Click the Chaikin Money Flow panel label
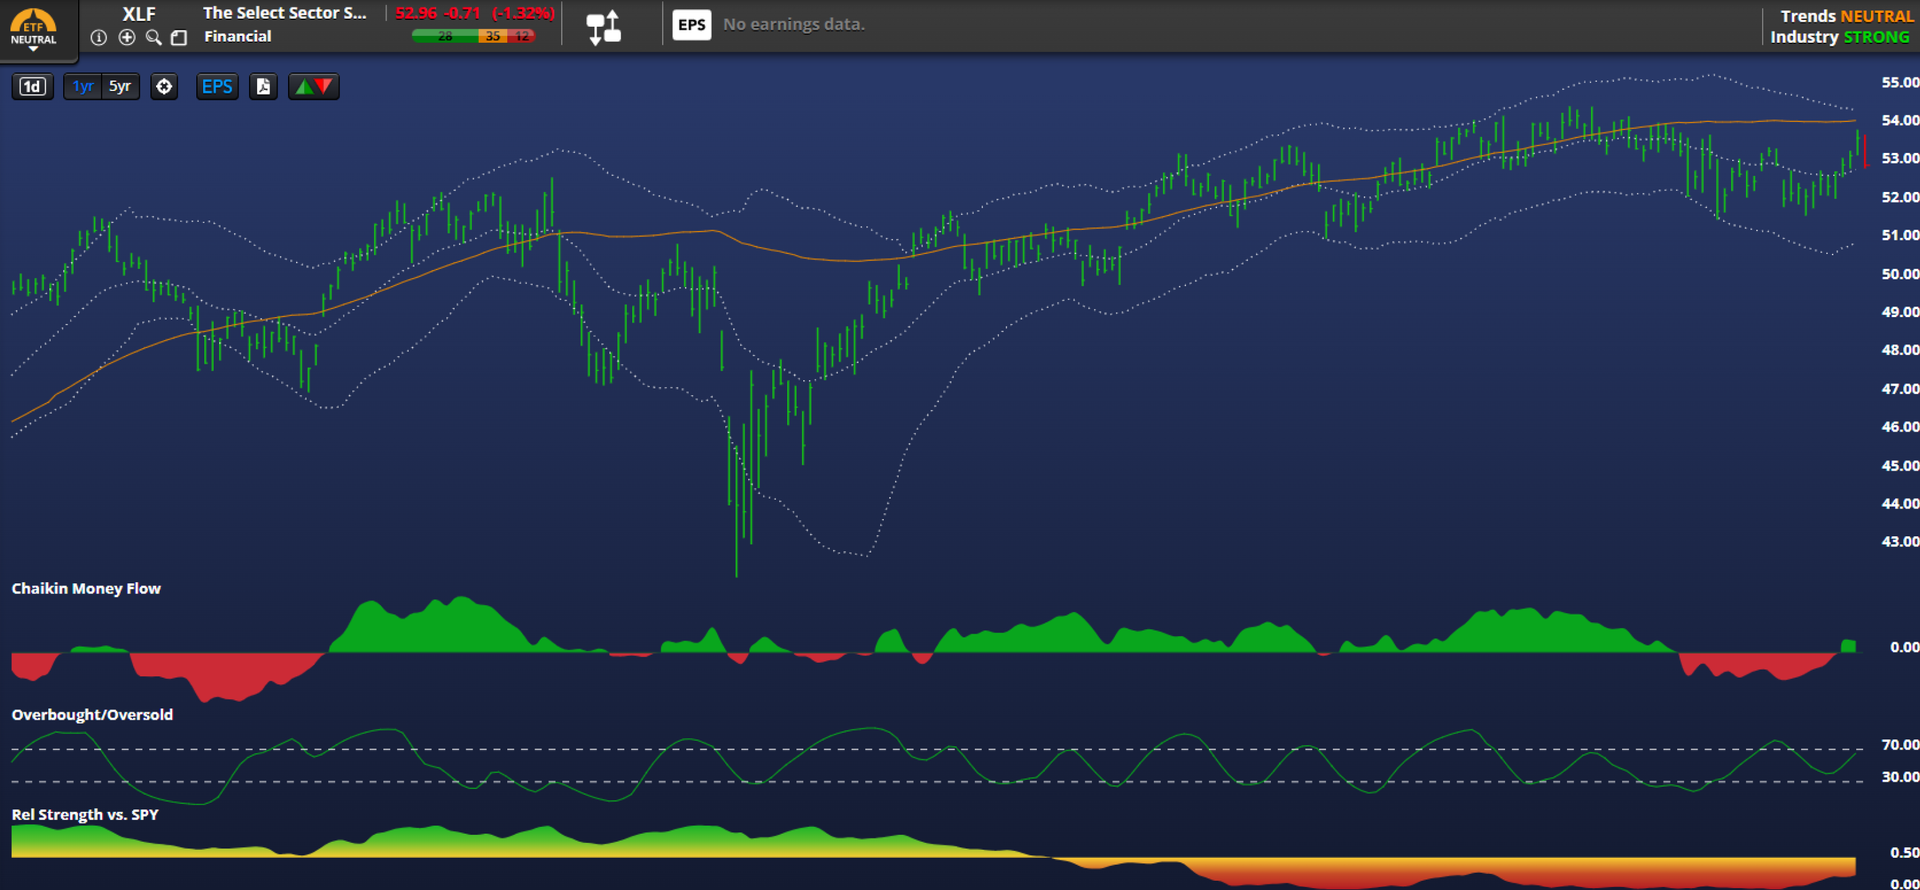 86,589
